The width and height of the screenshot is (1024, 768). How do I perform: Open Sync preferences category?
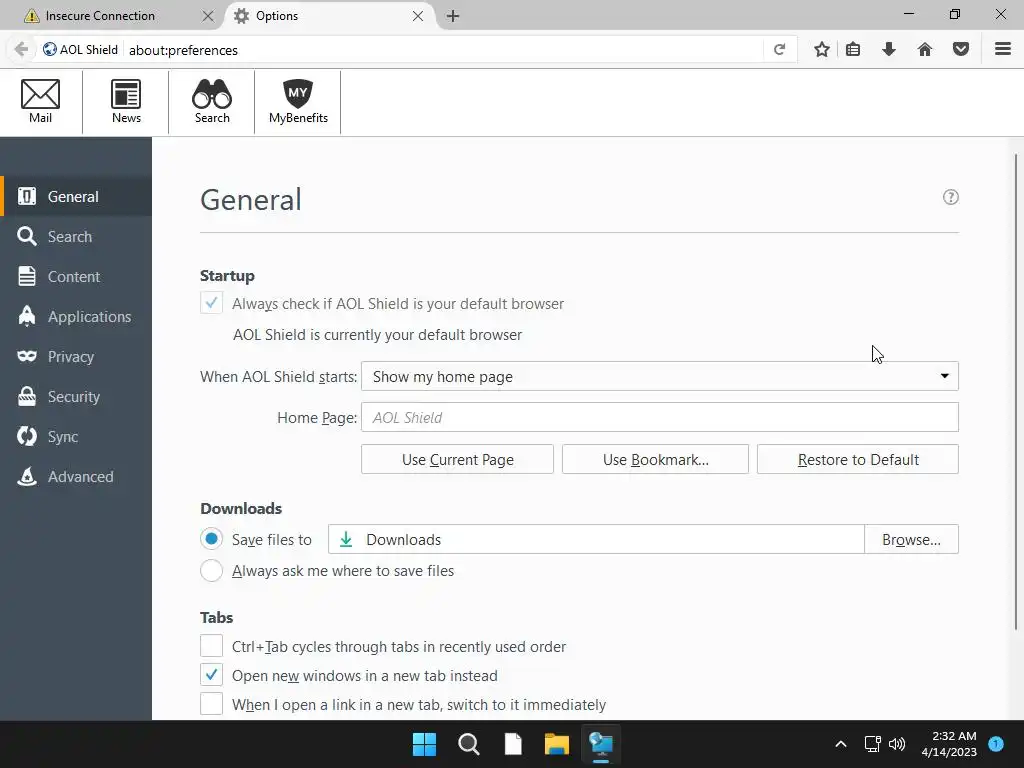(76, 436)
